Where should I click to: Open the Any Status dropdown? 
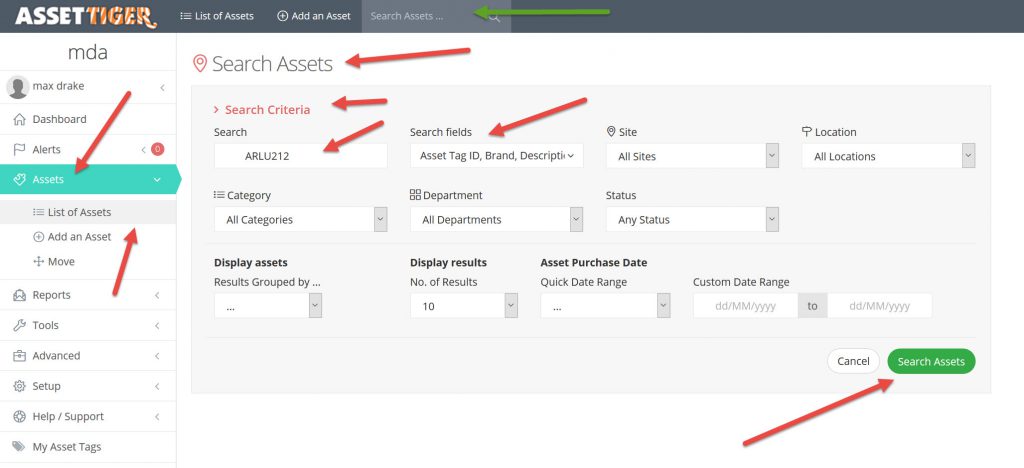(692, 219)
